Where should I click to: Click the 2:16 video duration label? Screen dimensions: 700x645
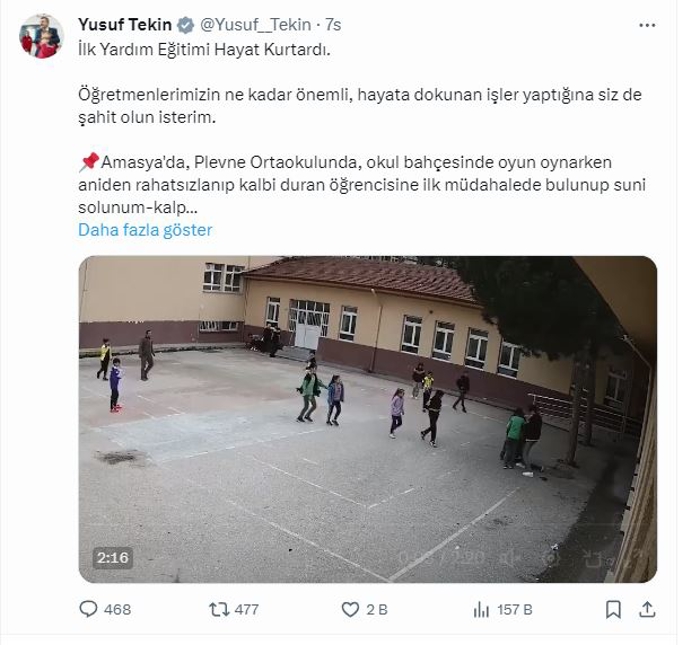point(112,558)
